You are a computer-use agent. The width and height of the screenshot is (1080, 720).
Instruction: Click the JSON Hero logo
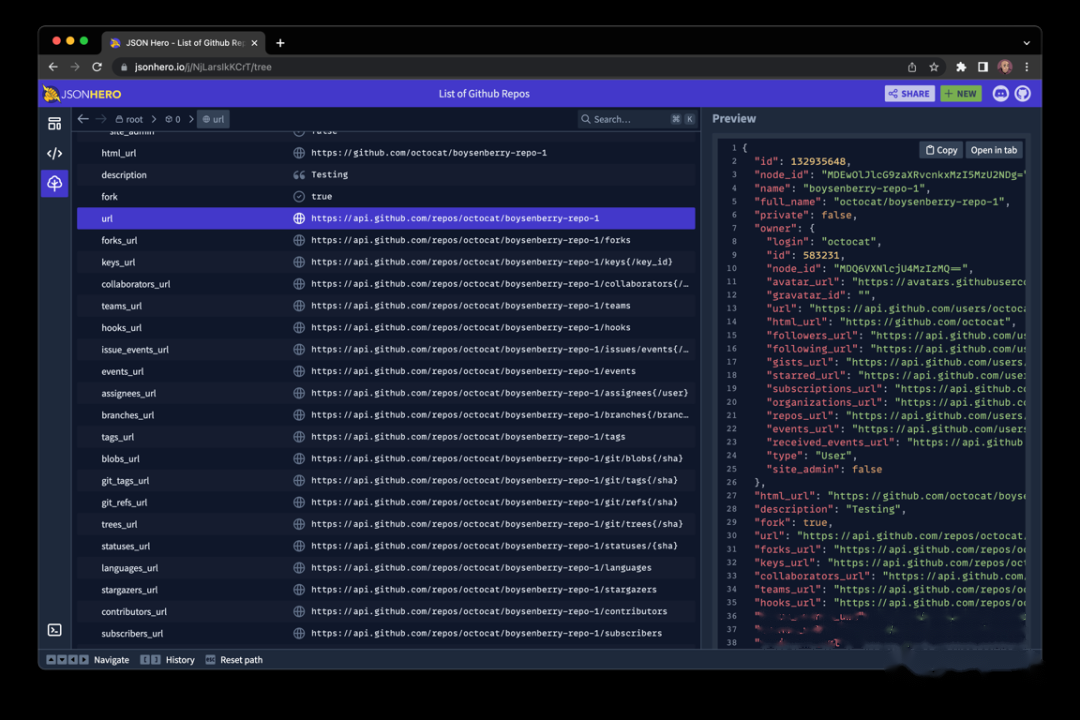click(82, 94)
